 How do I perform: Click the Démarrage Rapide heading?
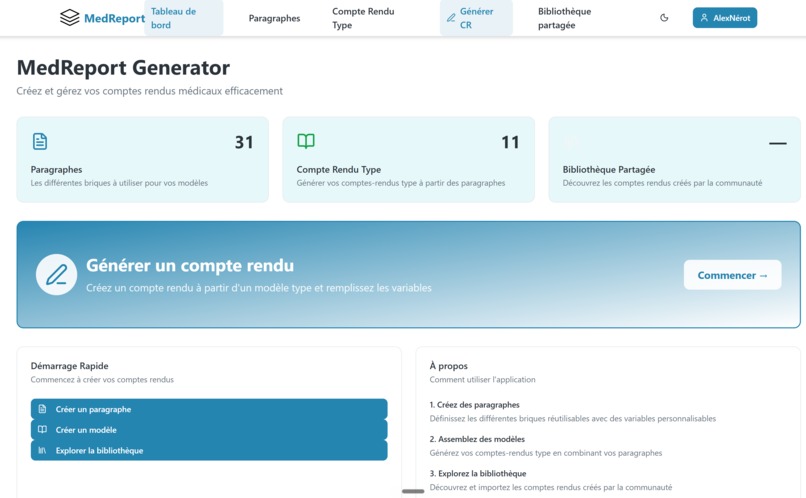click(x=69, y=366)
